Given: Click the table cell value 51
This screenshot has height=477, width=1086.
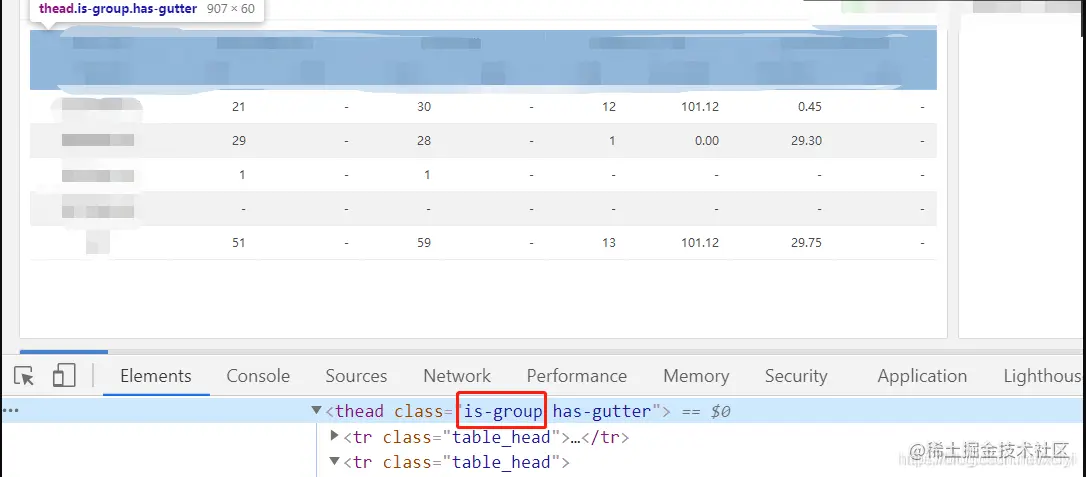Looking at the screenshot, I should 239,243.
